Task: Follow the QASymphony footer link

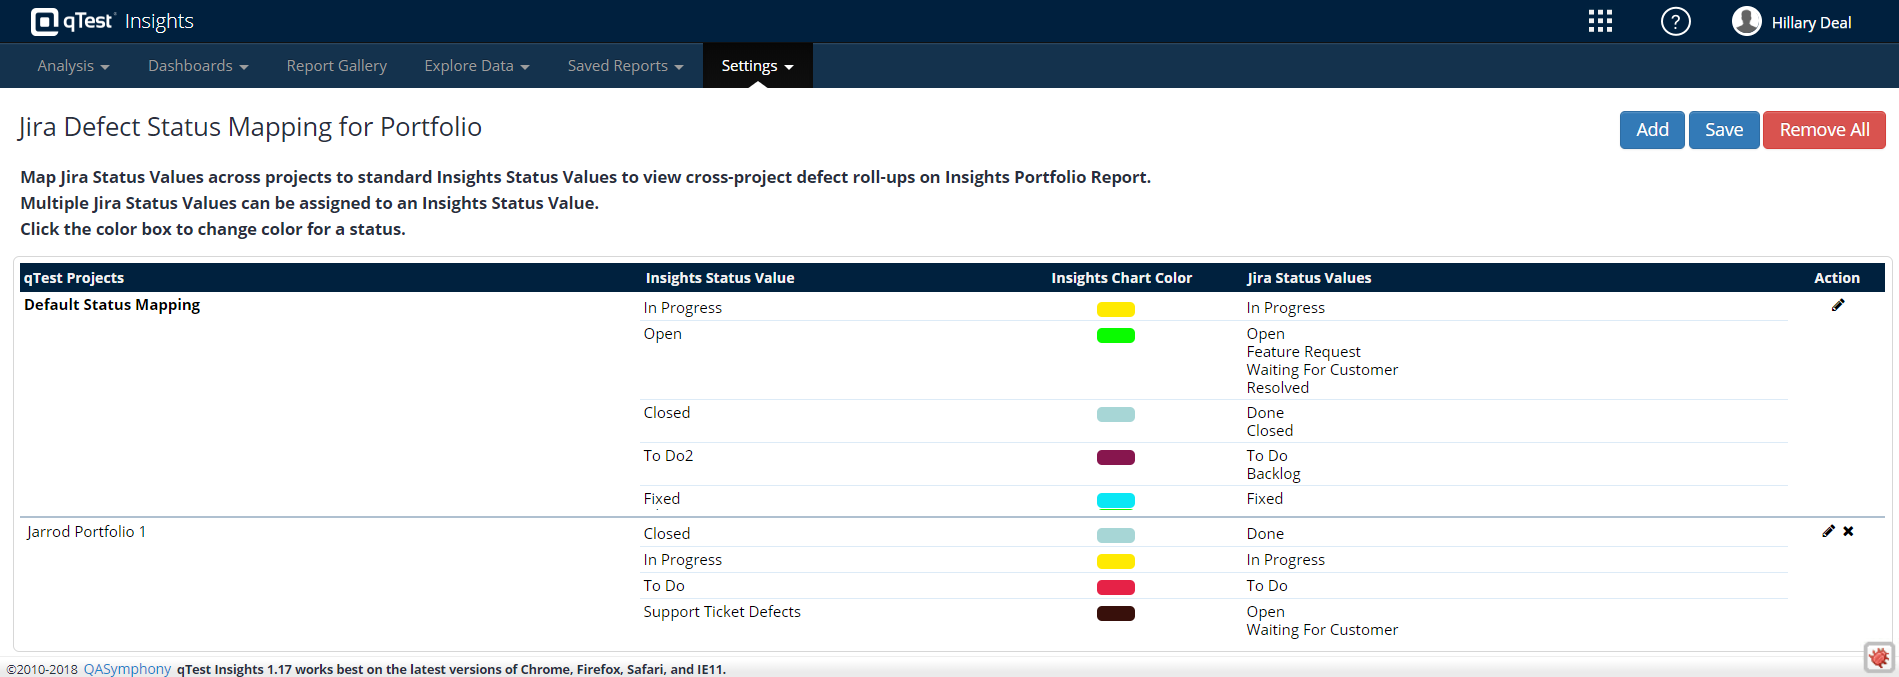Action: (x=127, y=669)
